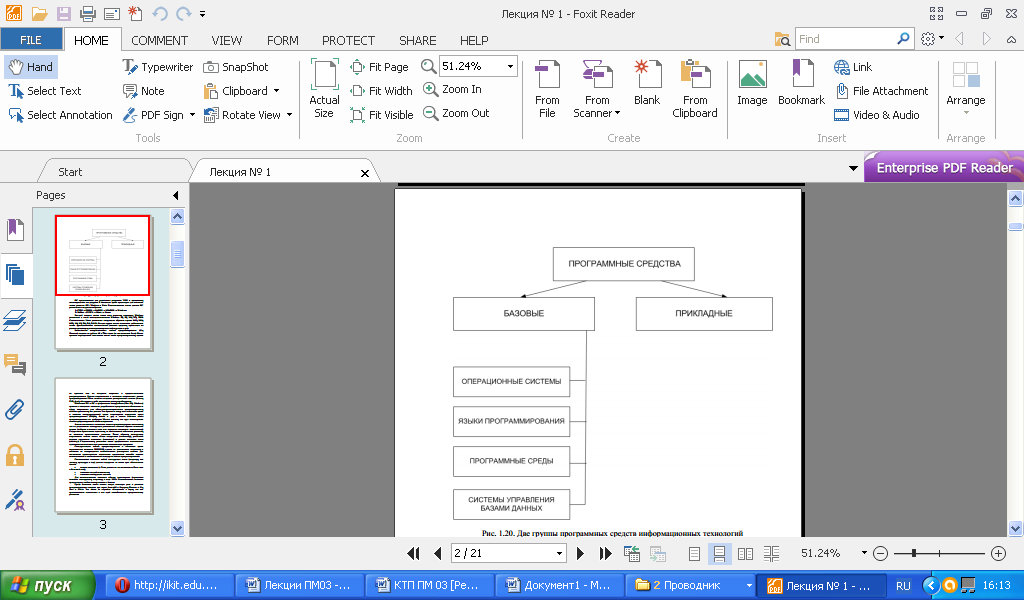Image resolution: width=1024 pixels, height=600 pixels.
Task: Toggle continuous page display mode
Action: pos(719,553)
